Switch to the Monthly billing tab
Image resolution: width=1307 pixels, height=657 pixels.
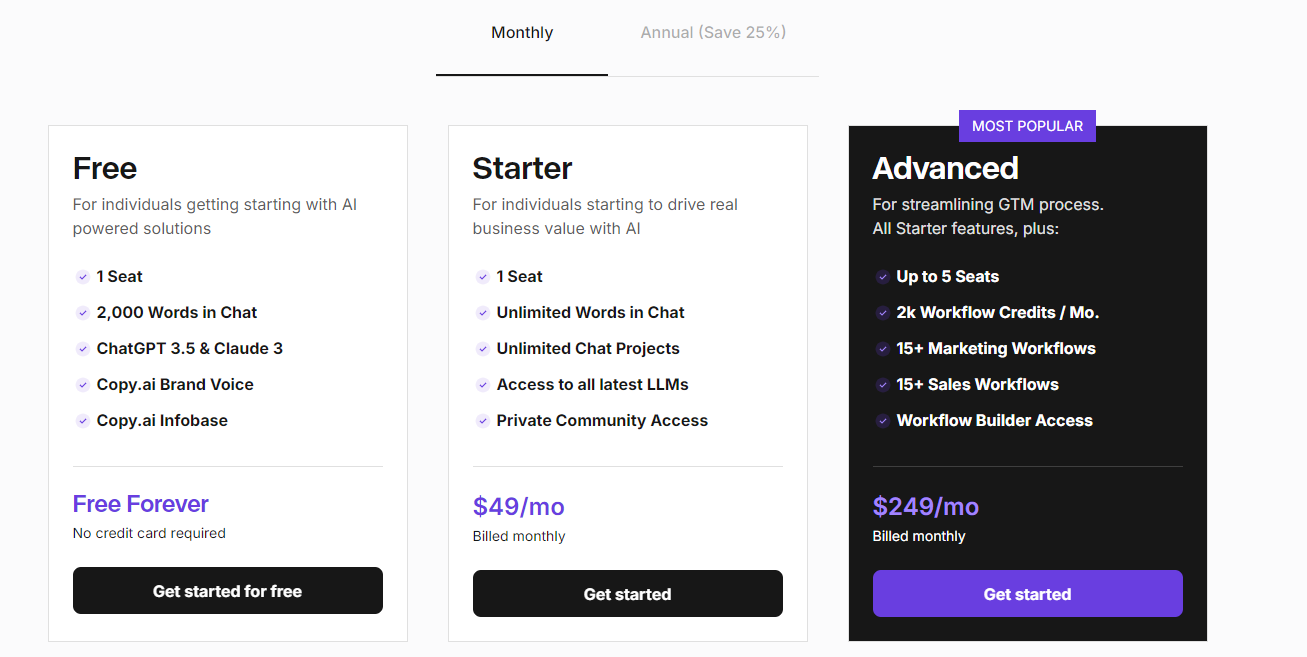click(x=522, y=33)
